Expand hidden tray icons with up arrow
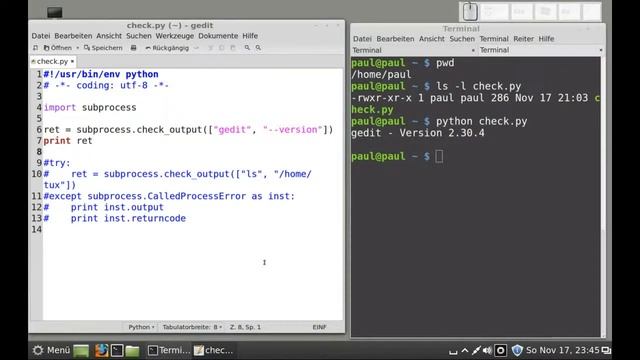The height and width of the screenshot is (360, 640). click(x=465, y=350)
